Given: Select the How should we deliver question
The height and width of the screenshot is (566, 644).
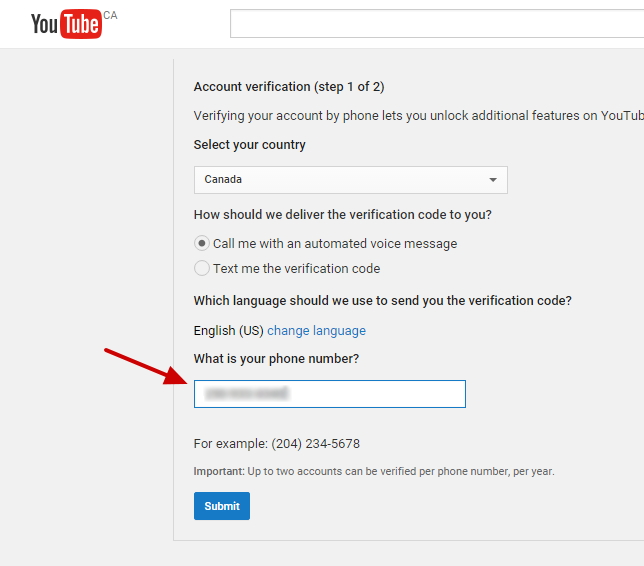Looking at the screenshot, I should (x=343, y=215).
